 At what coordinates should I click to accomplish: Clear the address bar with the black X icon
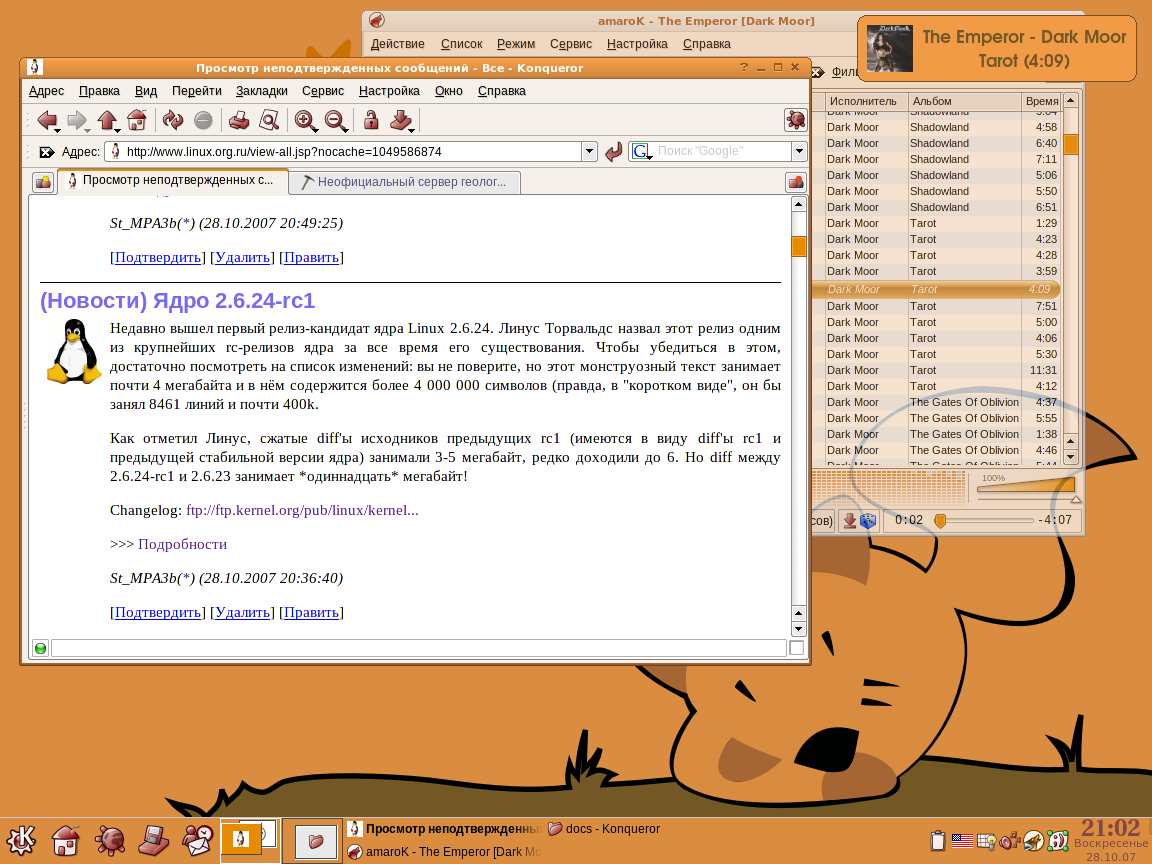click(x=46, y=152)
